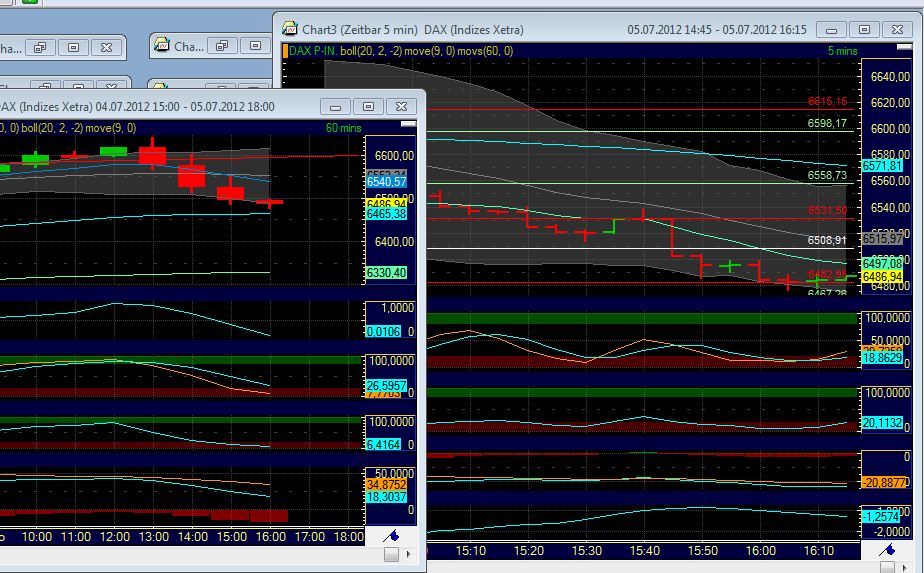This screenshot has height=573, width=924.
Task: Click the 16:00 label on the 5 mins axis
Action: 761,551
